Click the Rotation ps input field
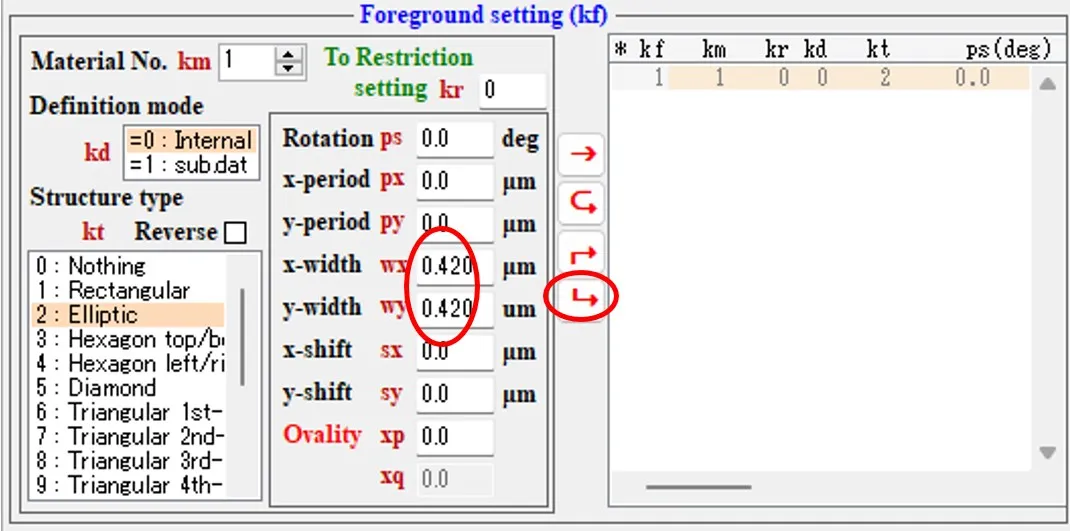Viewport: 1070px width, 531px height. coord(455,139)
